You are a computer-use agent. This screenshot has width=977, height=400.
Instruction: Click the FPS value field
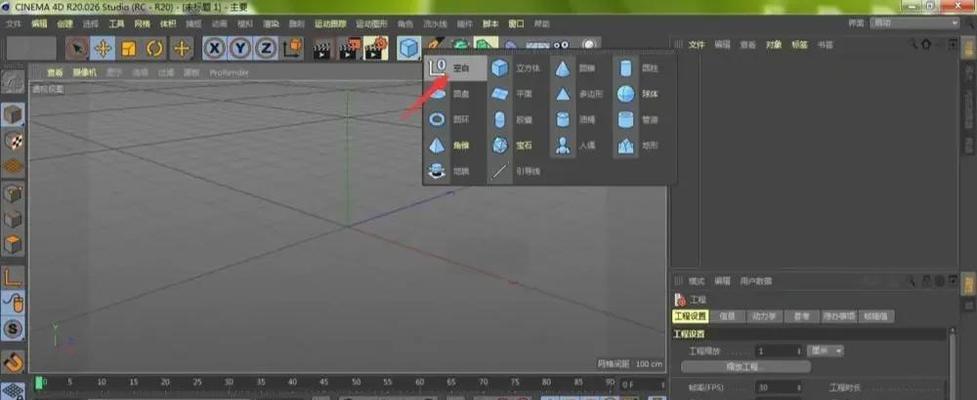point(779,388)
